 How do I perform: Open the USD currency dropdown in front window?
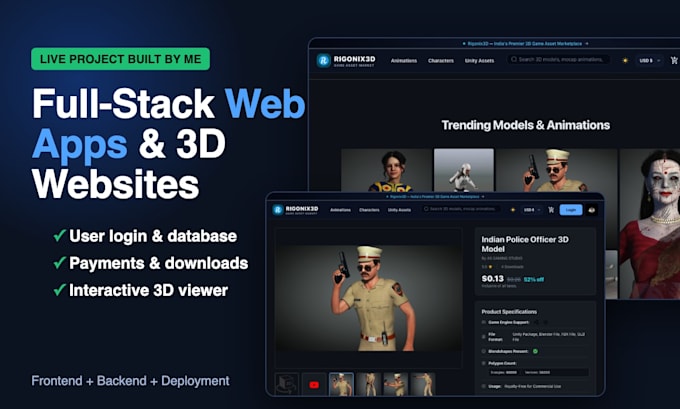pos(532,210)
